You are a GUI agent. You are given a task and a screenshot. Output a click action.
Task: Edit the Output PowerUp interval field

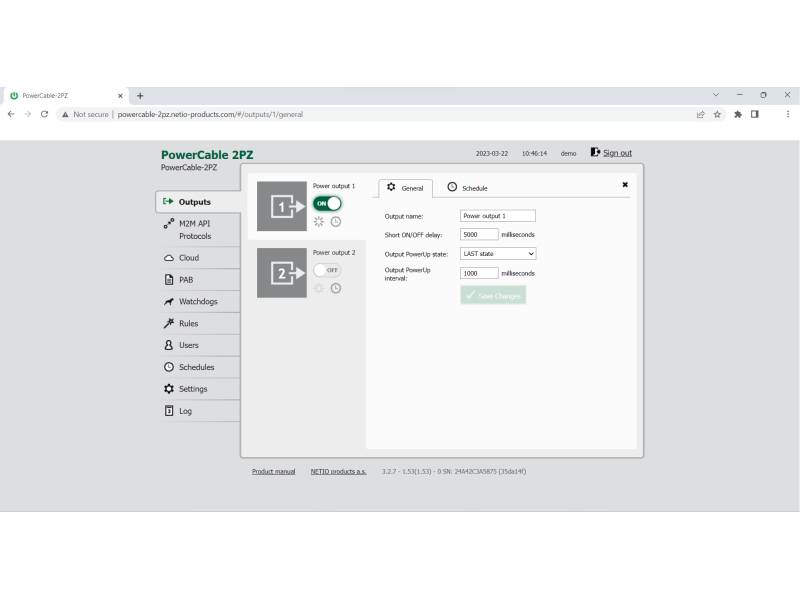479,273
